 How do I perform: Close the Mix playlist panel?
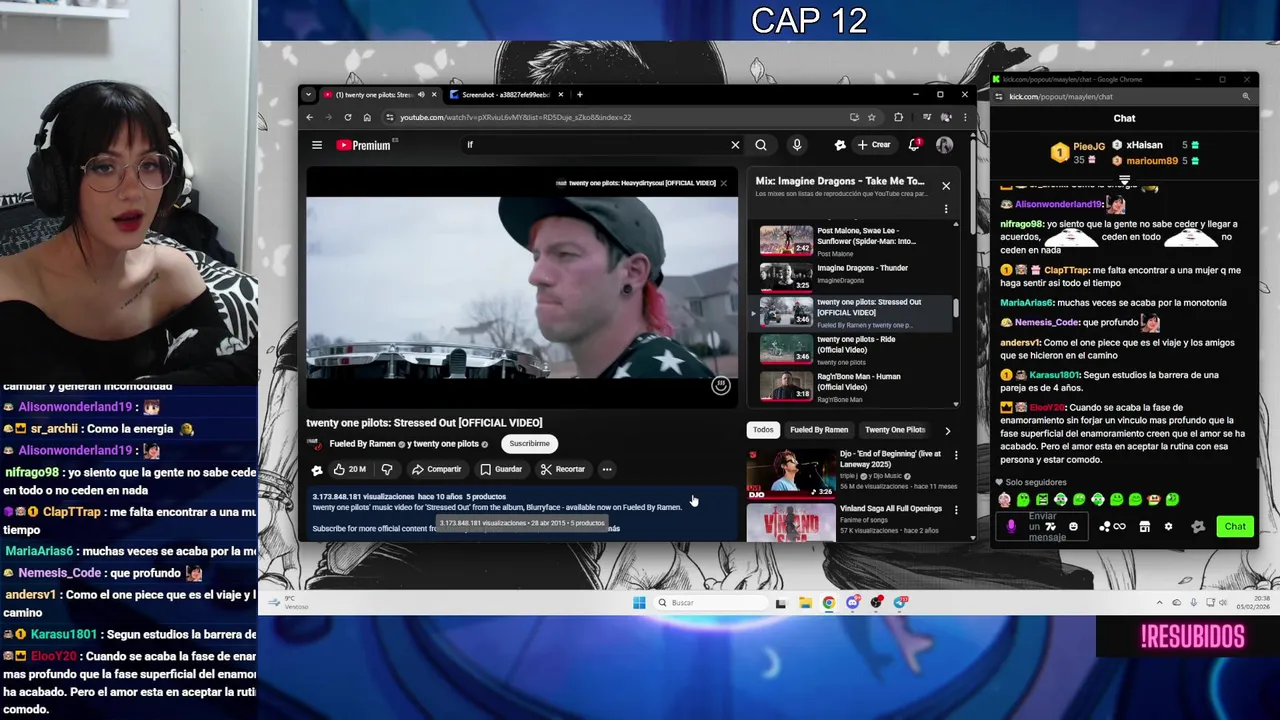946,186
